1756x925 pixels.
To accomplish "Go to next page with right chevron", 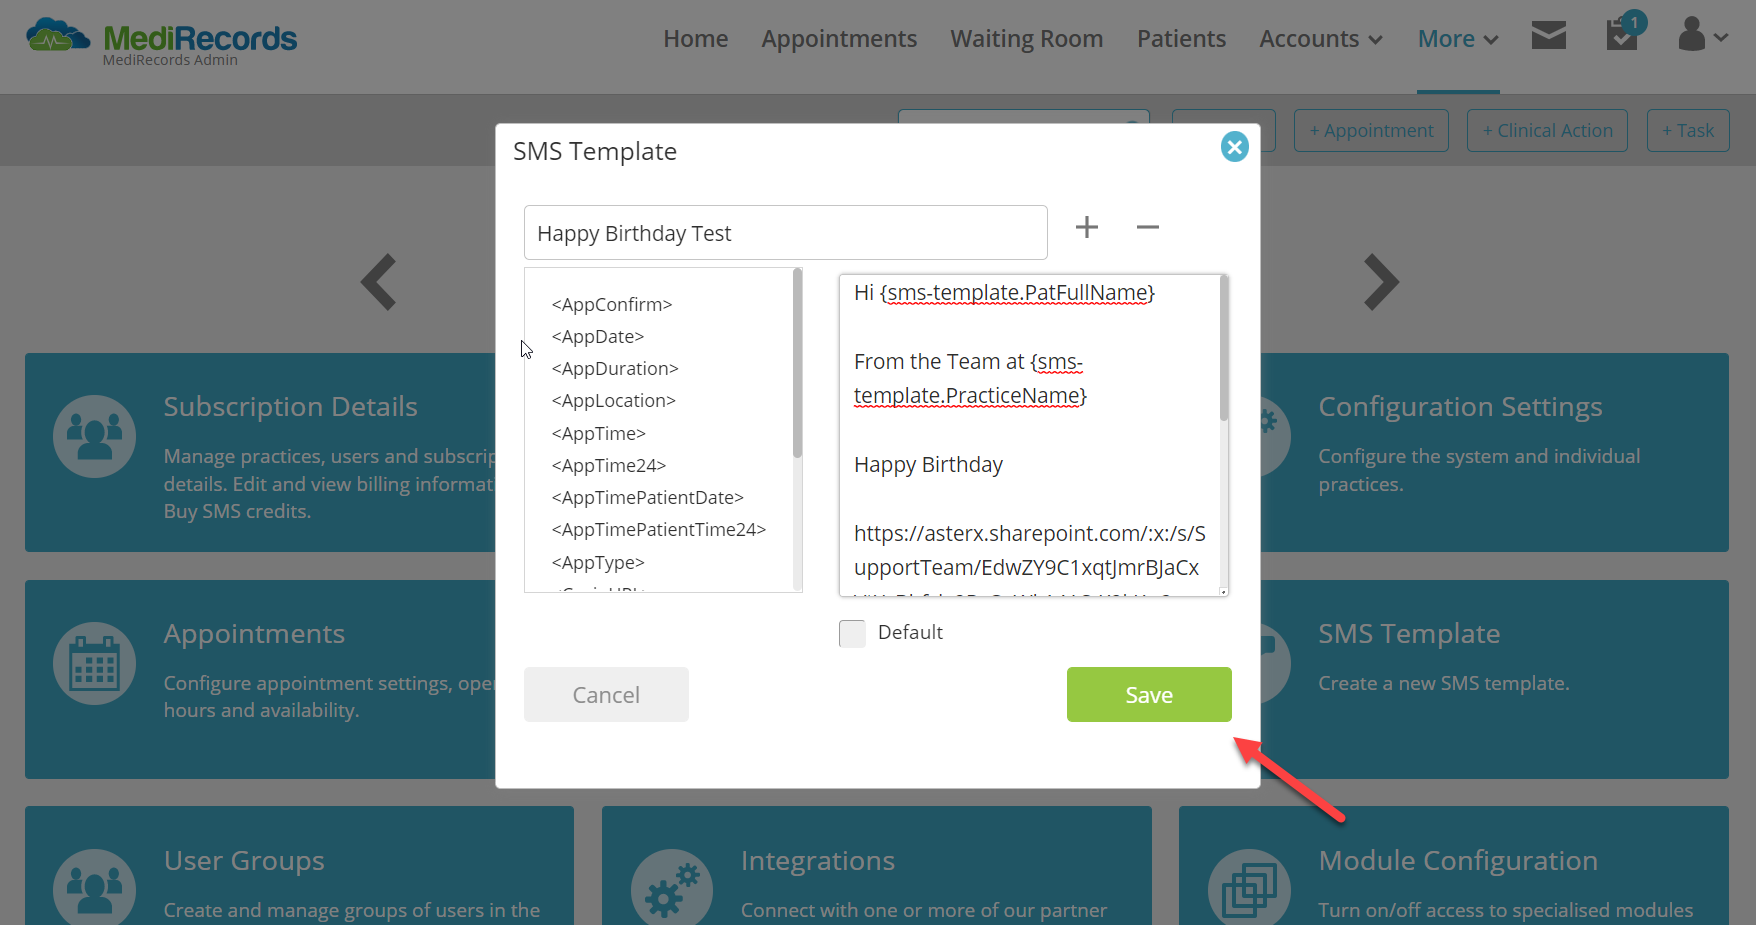I will (1381, 282).
